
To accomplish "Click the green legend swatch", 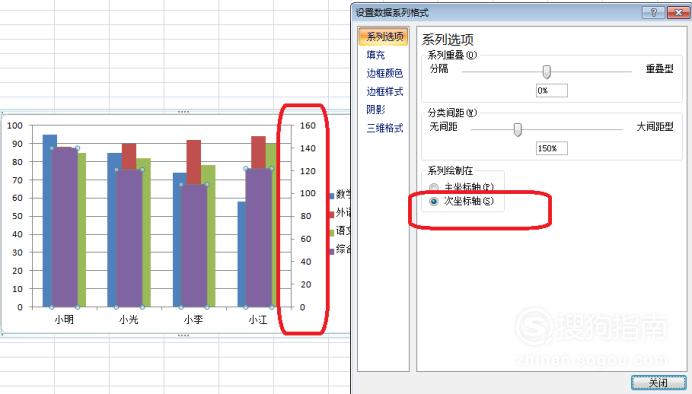I will coord(331,232).
